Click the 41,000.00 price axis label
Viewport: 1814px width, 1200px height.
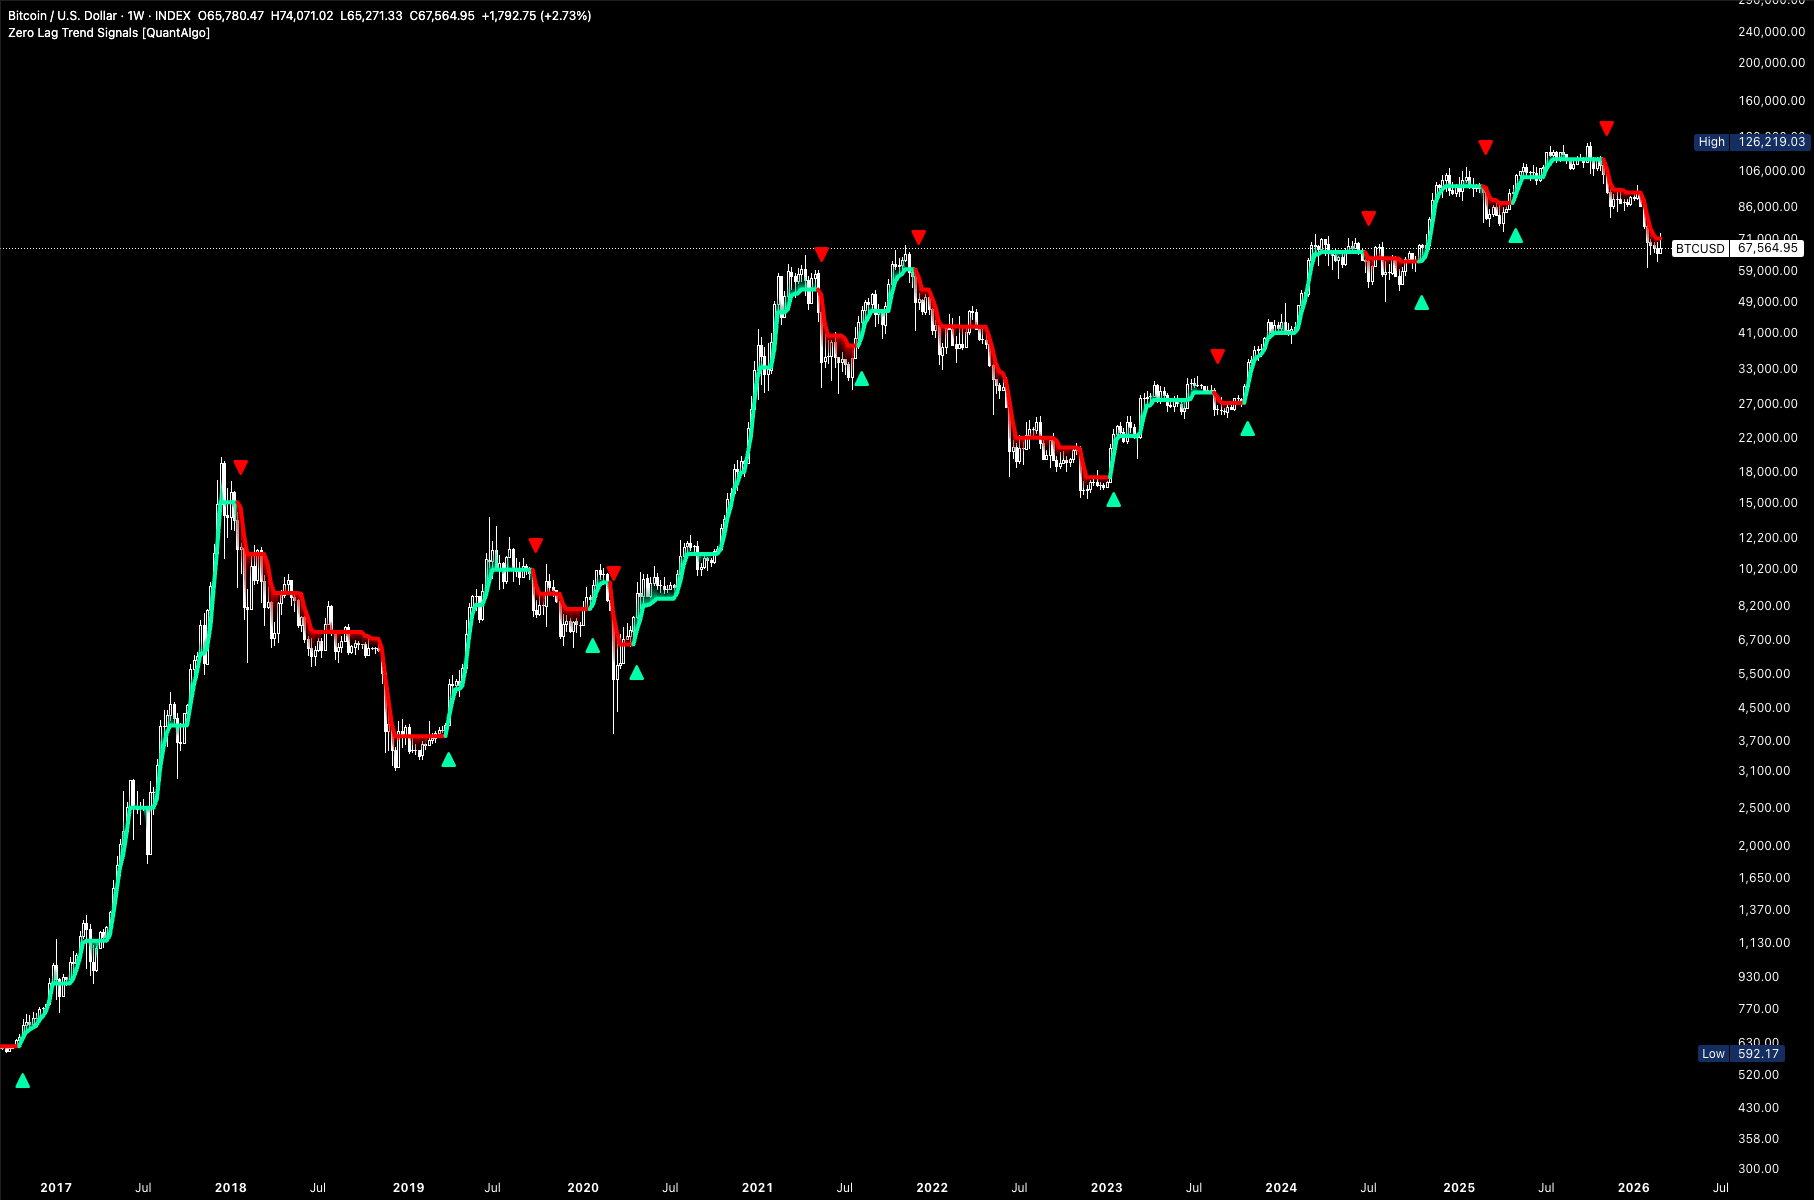point(1768,333)
